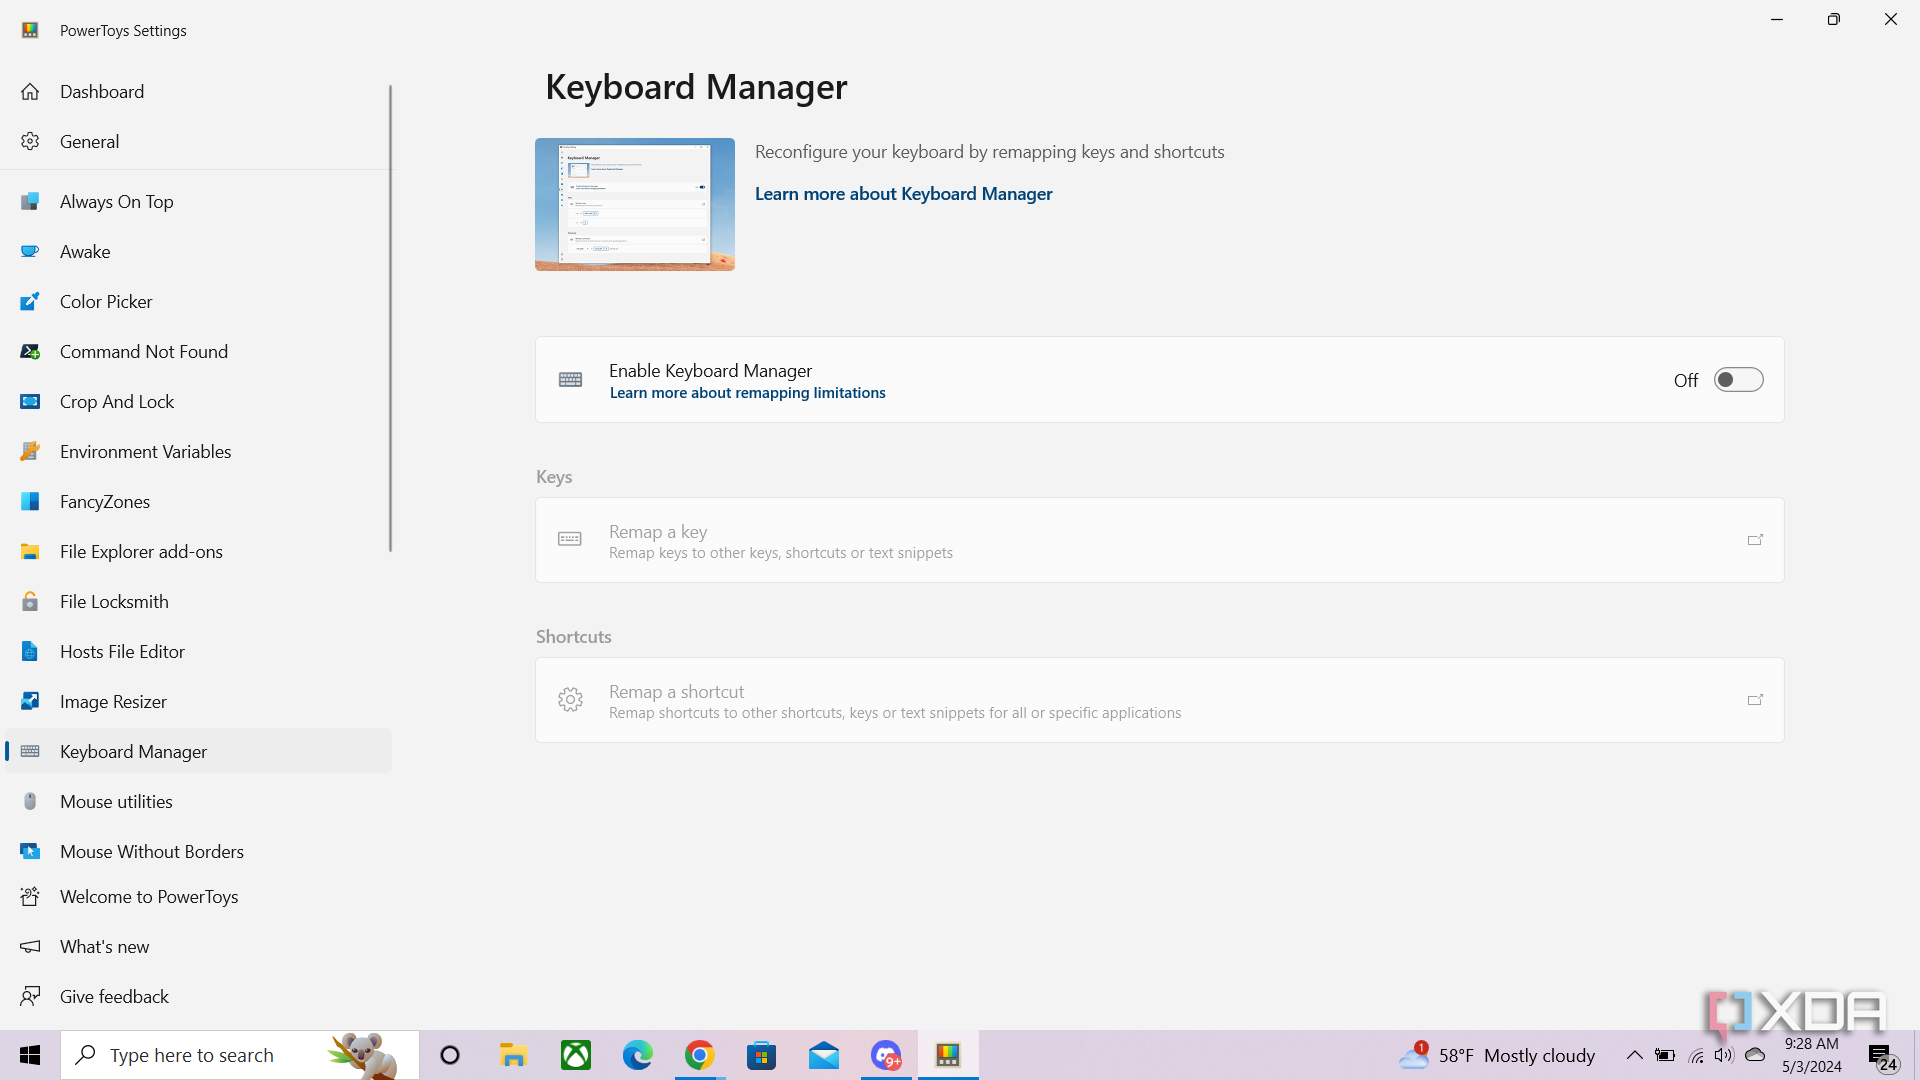Open Google Chrome from the taskbar
Image resolution: width=1920 pixels, height=1080 pixels.
click(700, 1055)
